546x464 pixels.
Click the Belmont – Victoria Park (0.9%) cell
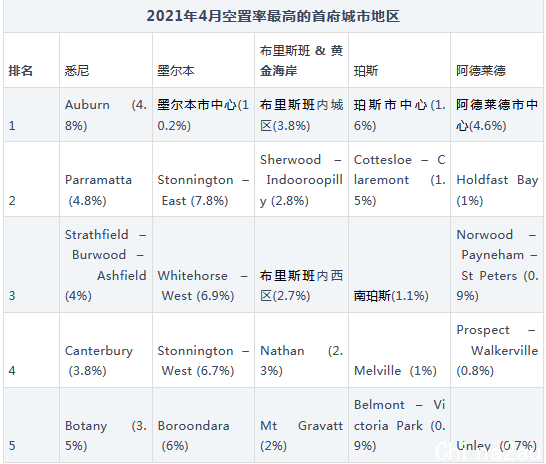[x=400, y=425]
